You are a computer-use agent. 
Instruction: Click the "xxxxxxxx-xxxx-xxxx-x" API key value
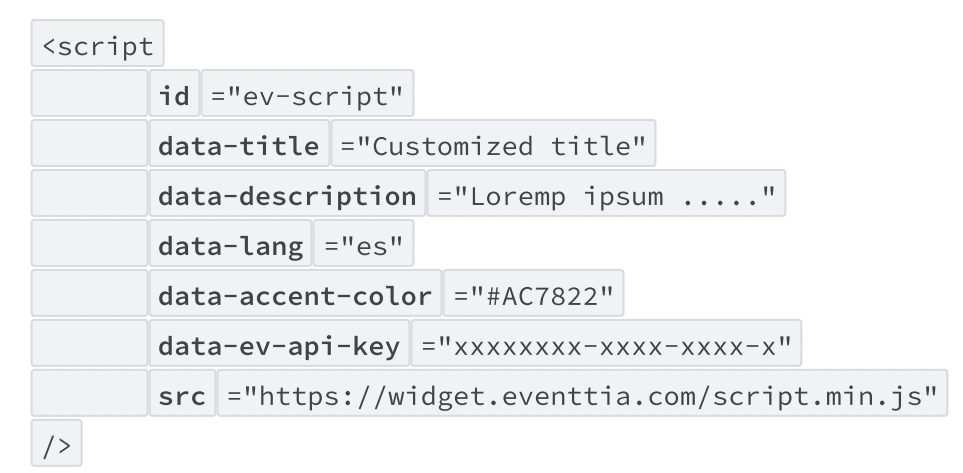(606, 347)
